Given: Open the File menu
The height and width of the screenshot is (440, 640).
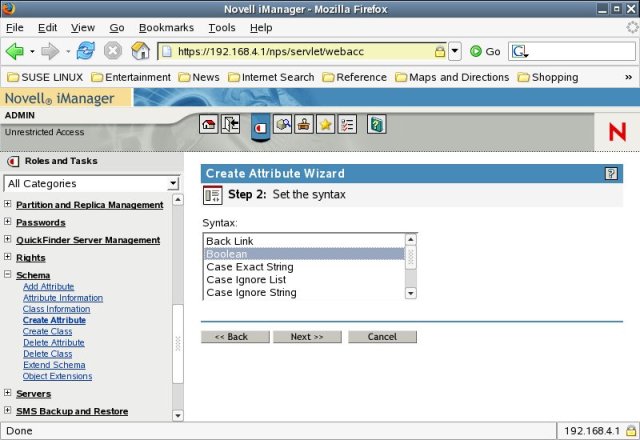Looking at the screenshot, I should point(15,28).
